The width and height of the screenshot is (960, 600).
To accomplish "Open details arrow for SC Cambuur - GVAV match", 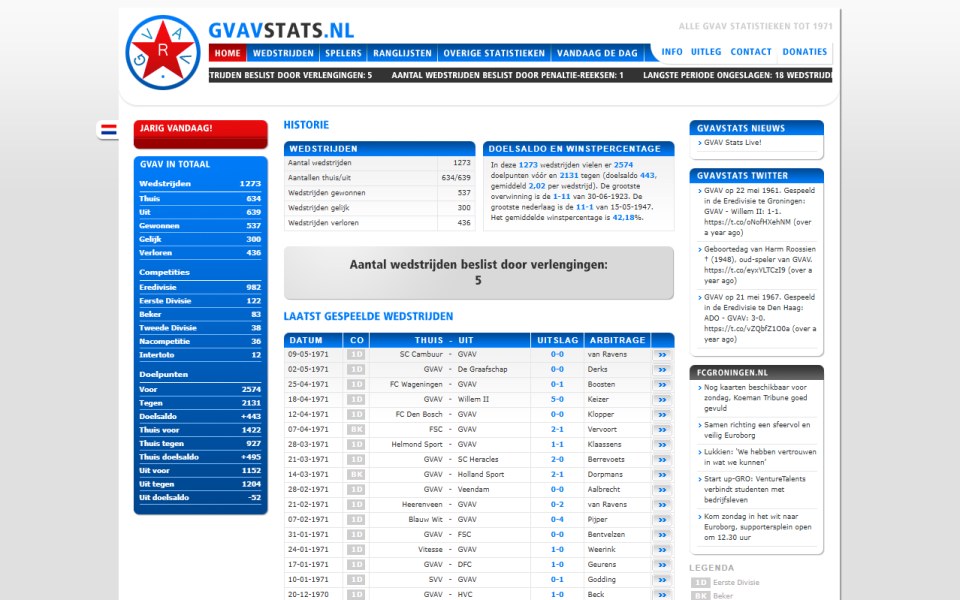I will pos(662,355).
